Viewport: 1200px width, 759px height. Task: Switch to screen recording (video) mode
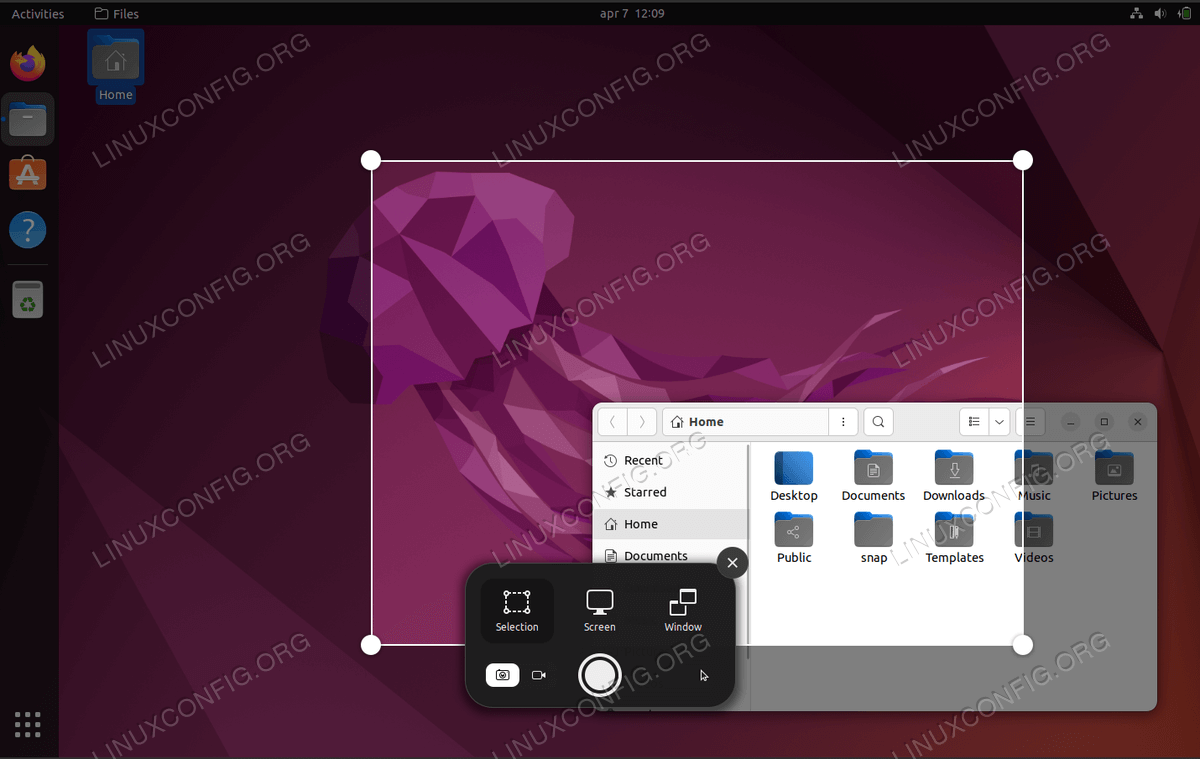coord(539,675)
